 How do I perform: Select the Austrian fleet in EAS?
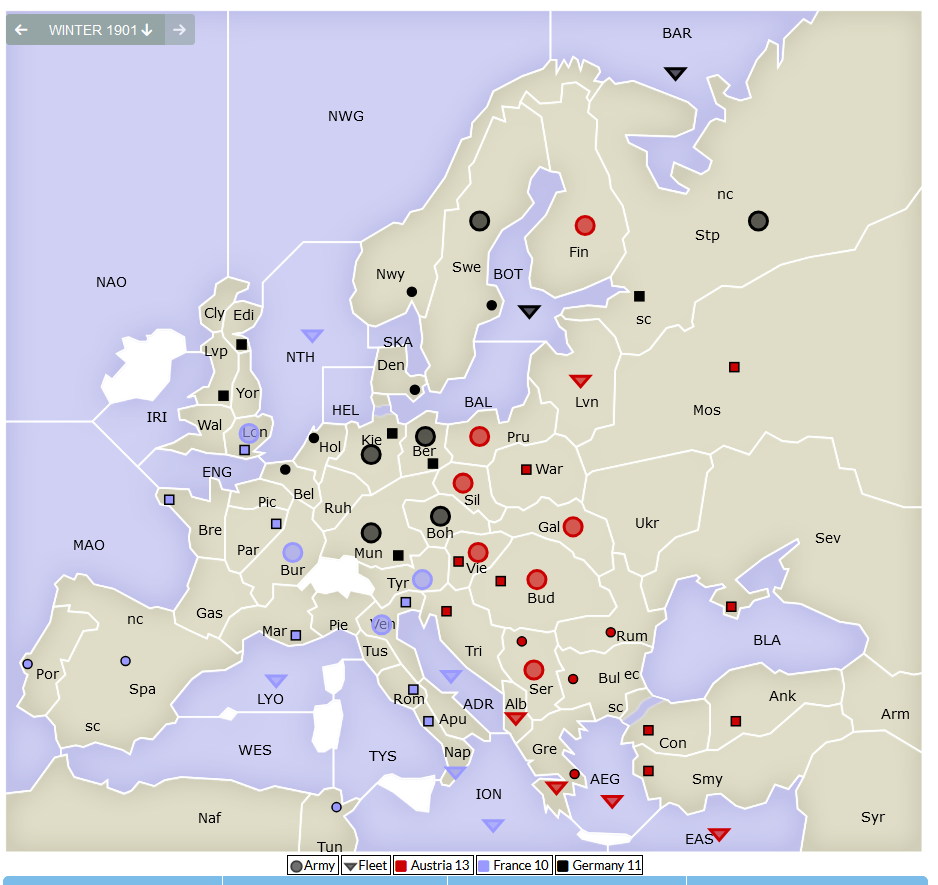[719, 834]
